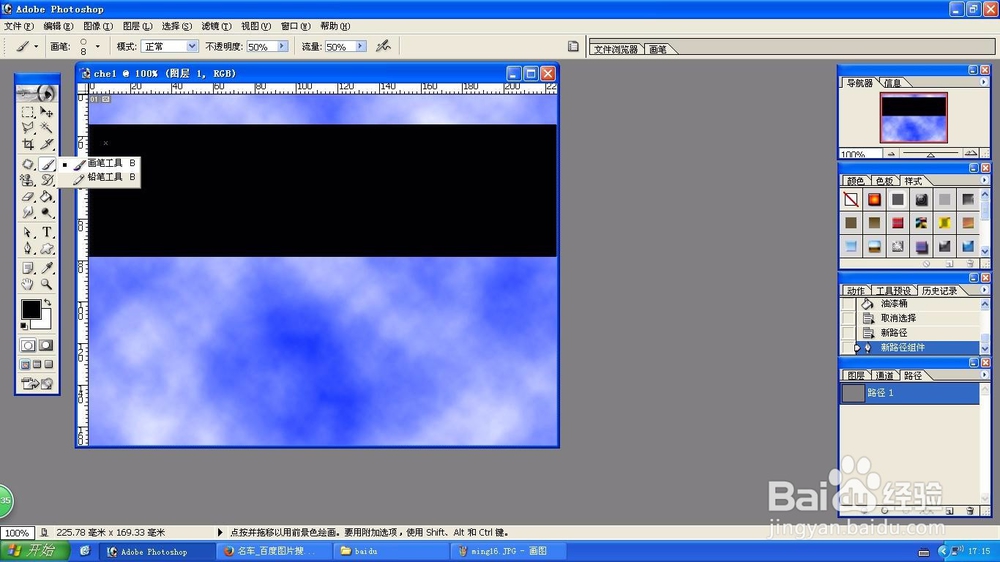Image resolution: width=1000 pixels, height=562 pixels.
Task: Select the Magic Wand tool
Action: pos(47,128)
